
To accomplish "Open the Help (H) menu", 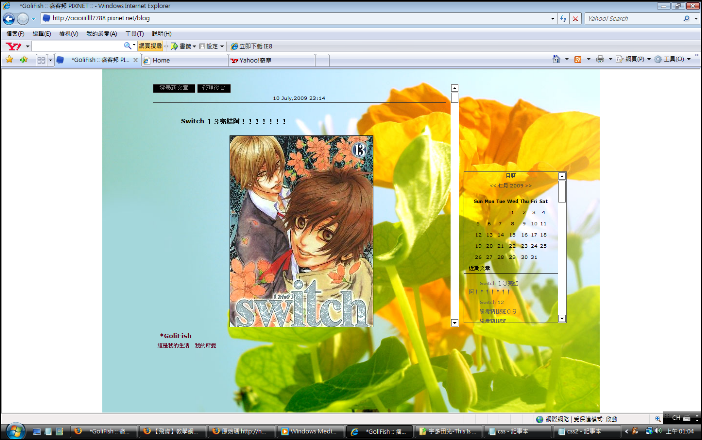I will click(162, 34).
